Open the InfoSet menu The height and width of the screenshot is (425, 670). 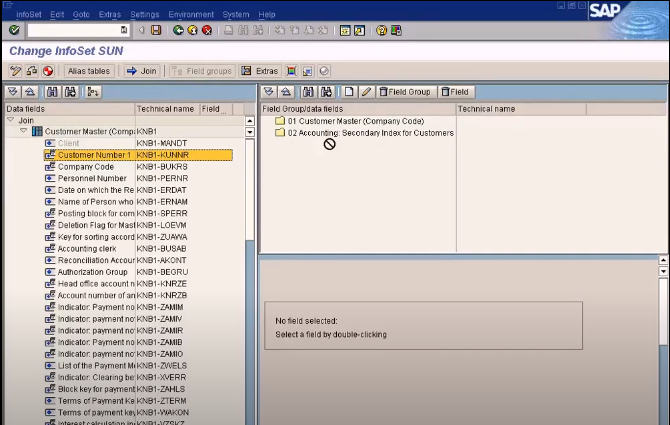29,15
